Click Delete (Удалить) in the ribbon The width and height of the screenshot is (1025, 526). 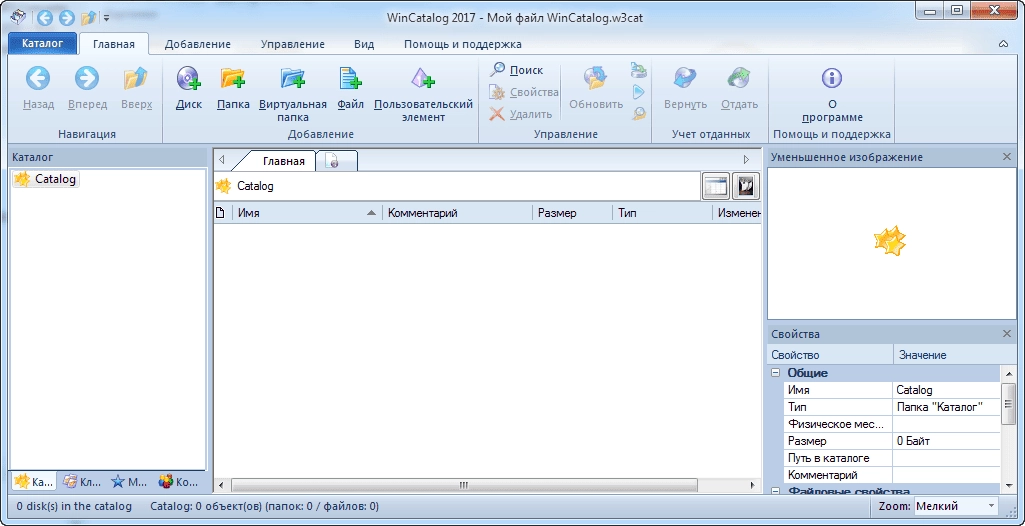tap(521, 114)
